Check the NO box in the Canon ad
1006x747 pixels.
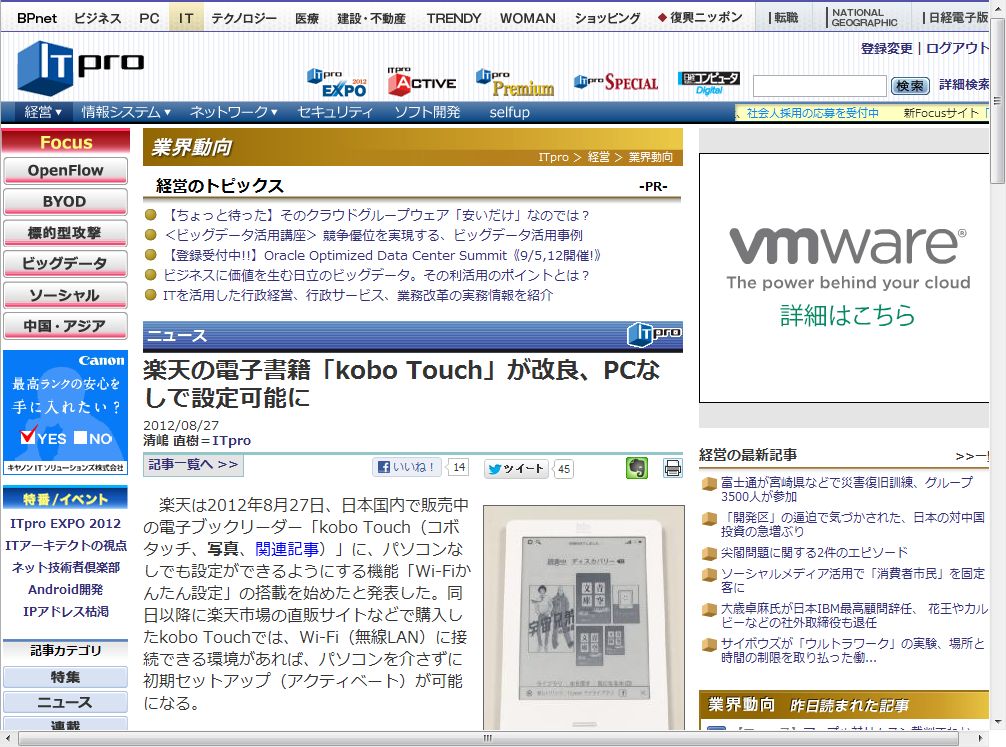tap(80, 437)
